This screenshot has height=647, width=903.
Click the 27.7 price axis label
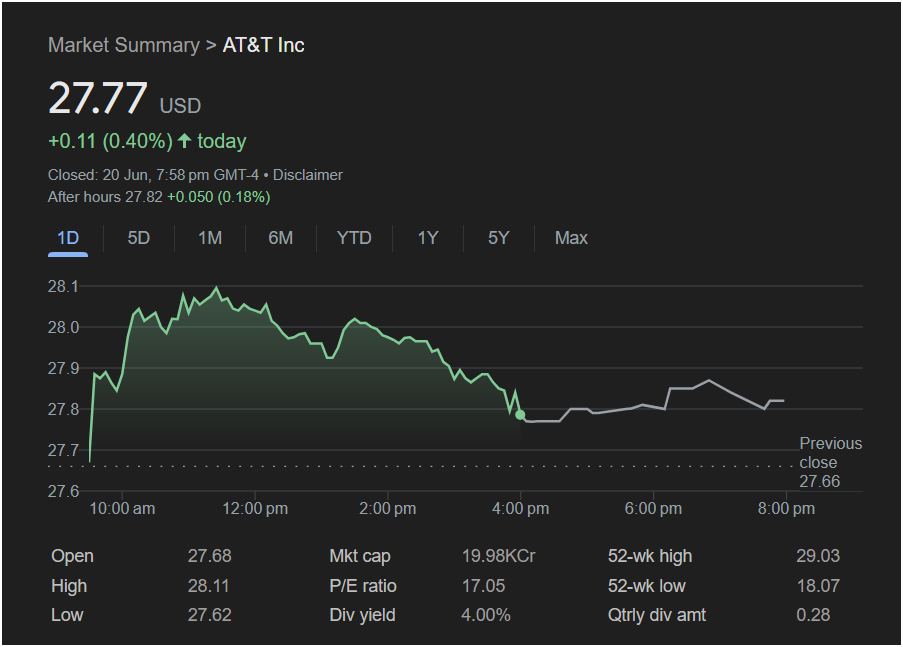tap(63, 450)
